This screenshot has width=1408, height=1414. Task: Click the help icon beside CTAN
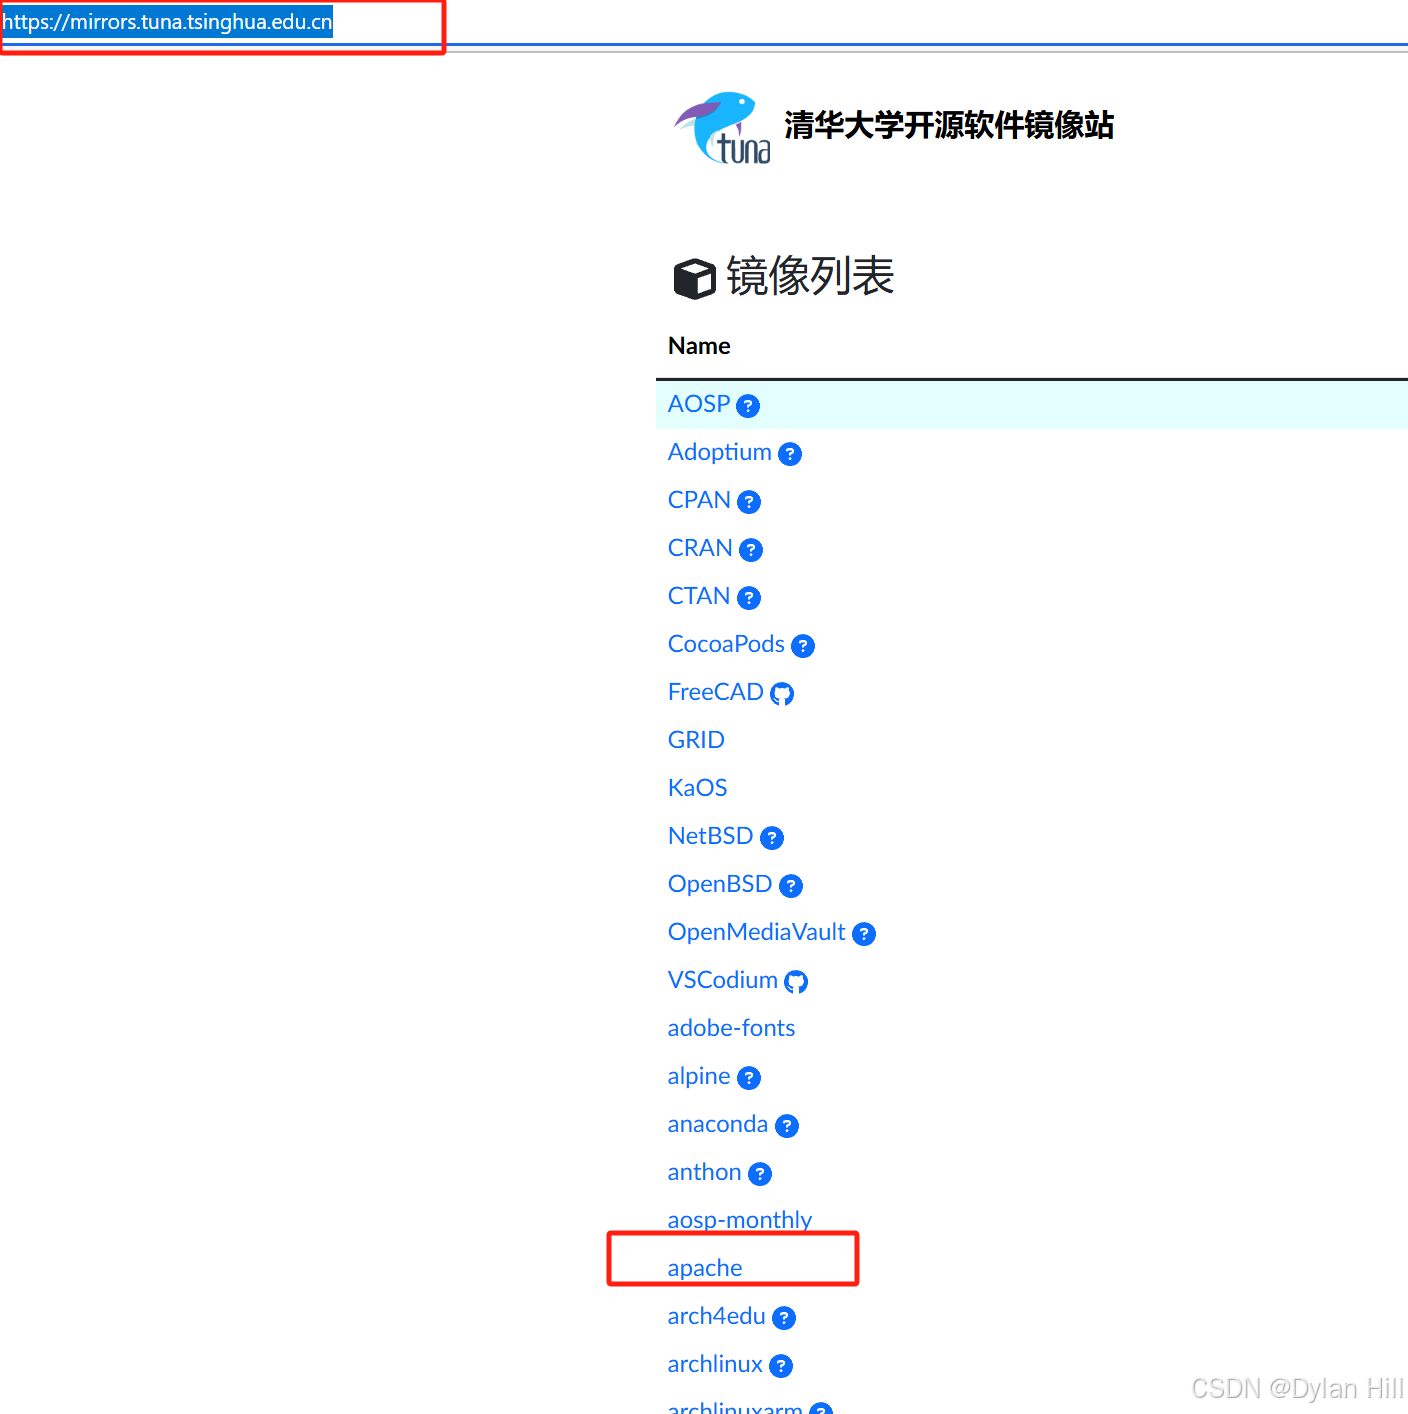tap(749, 598)
